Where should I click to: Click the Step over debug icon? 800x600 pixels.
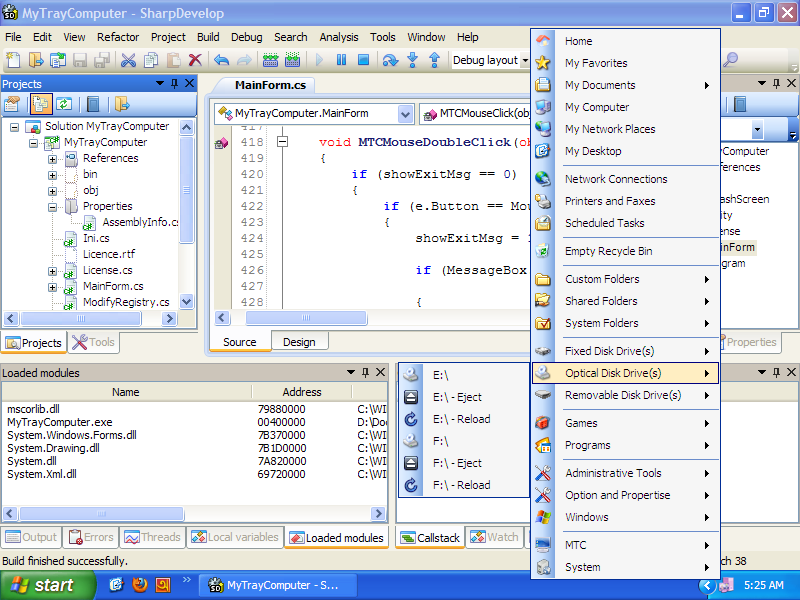point(390,60)
